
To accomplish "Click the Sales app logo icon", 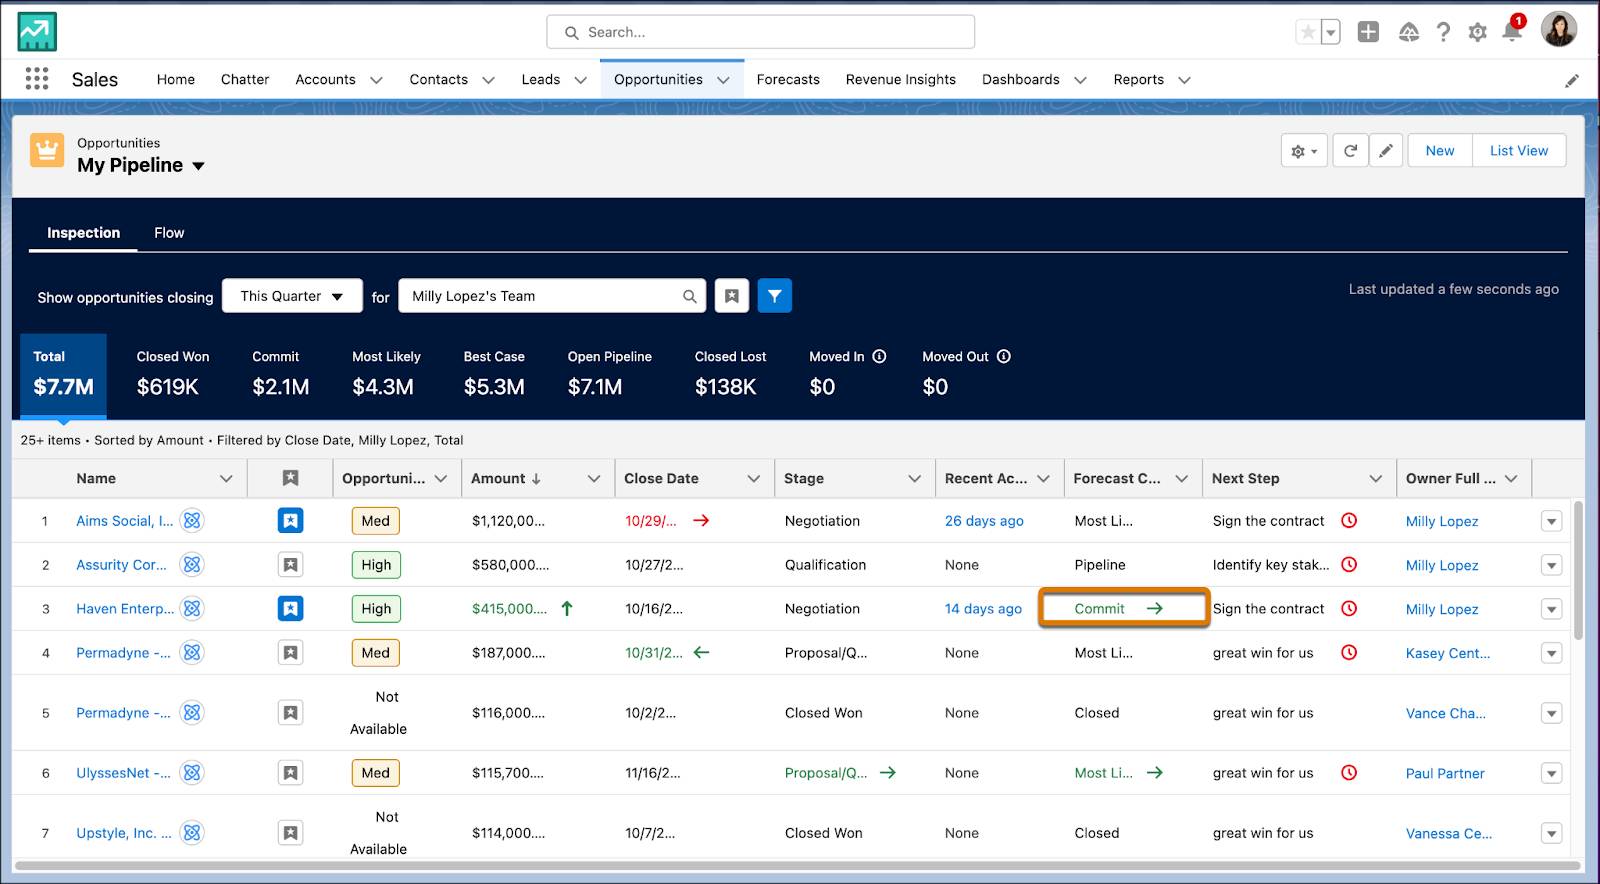I will 37,32.
